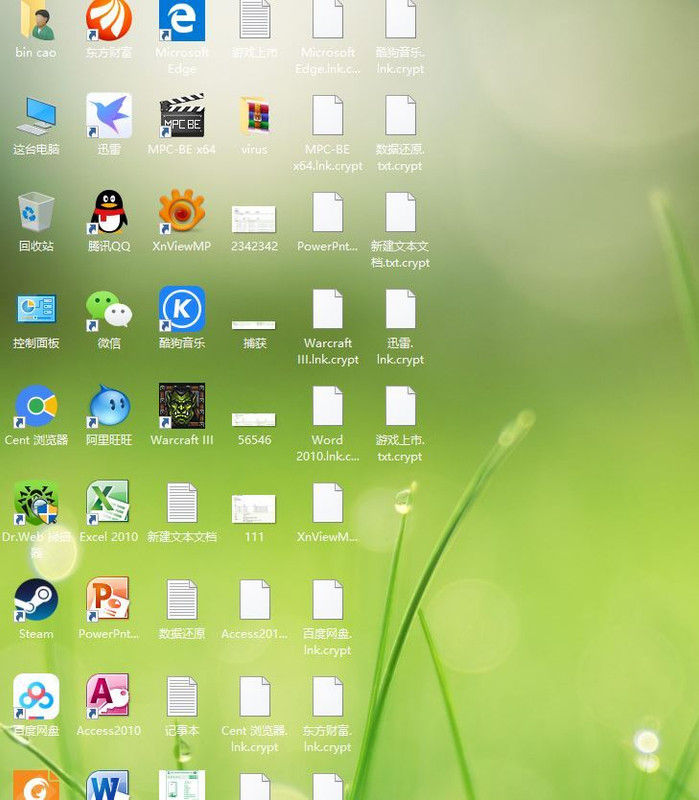
Task: Launch Word shortcut in bottom row
Action: click(109, 786)
